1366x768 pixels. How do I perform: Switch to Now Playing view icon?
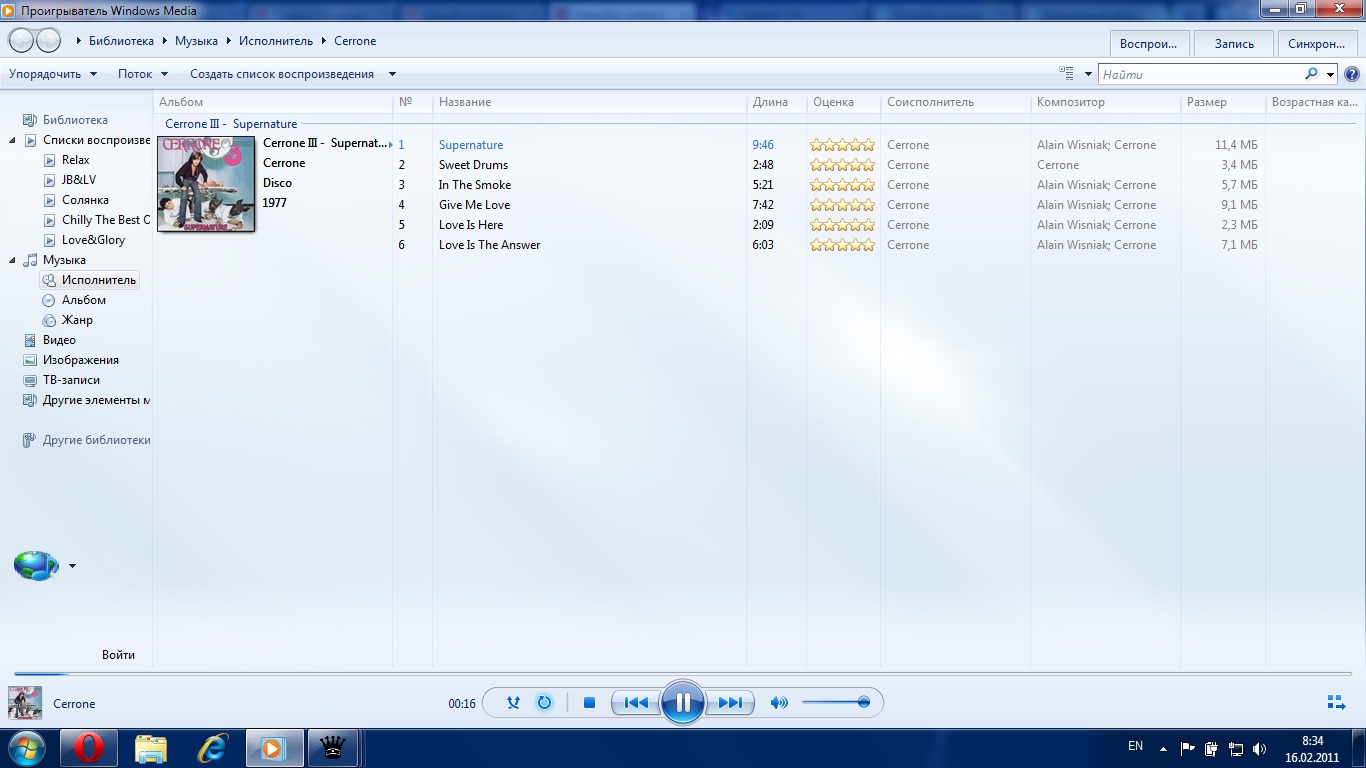[1335, 703]
